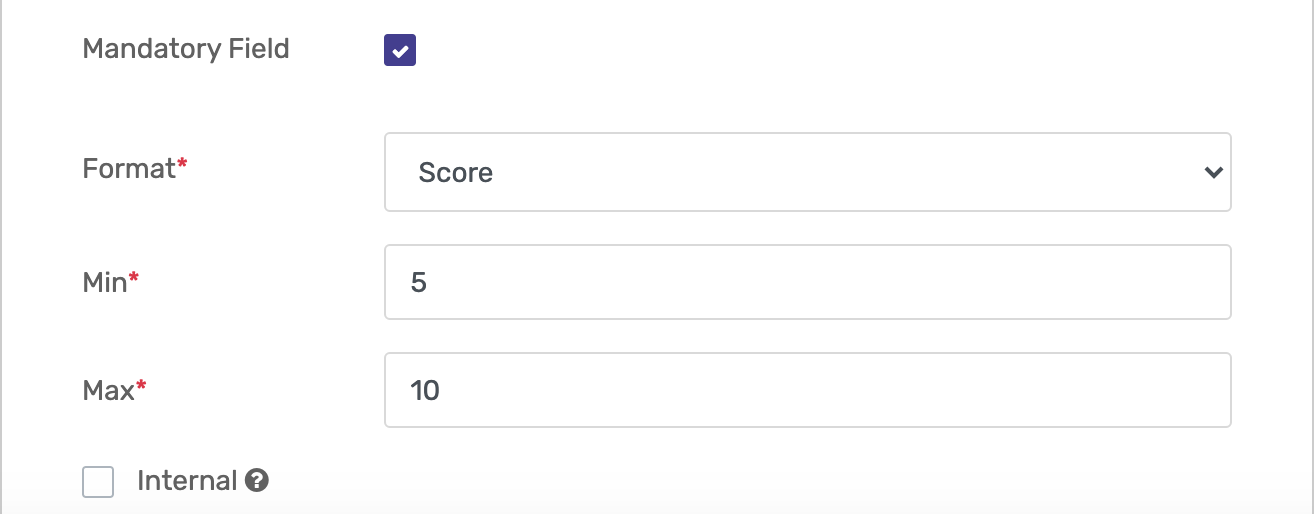Click the chevron arrow in Format dropdown
The image size is (1314, 514).
coord(1213,172)
